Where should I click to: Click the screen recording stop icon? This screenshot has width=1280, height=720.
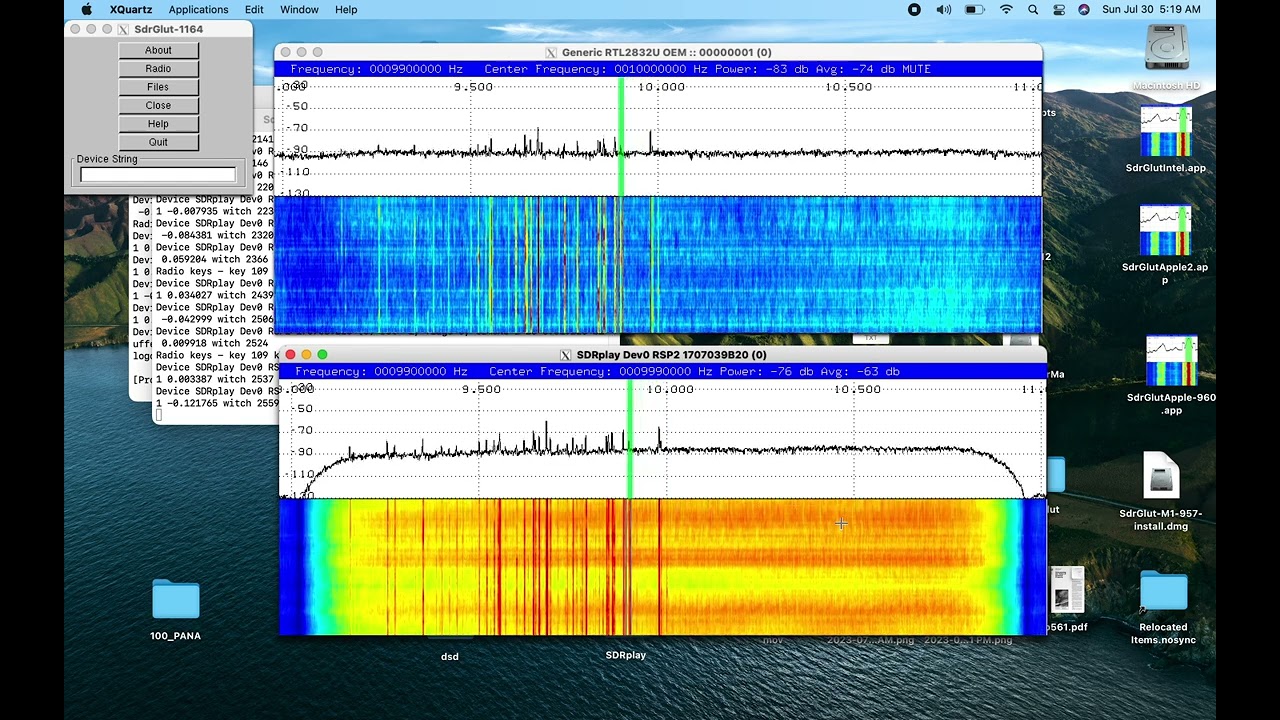(914, 9)
